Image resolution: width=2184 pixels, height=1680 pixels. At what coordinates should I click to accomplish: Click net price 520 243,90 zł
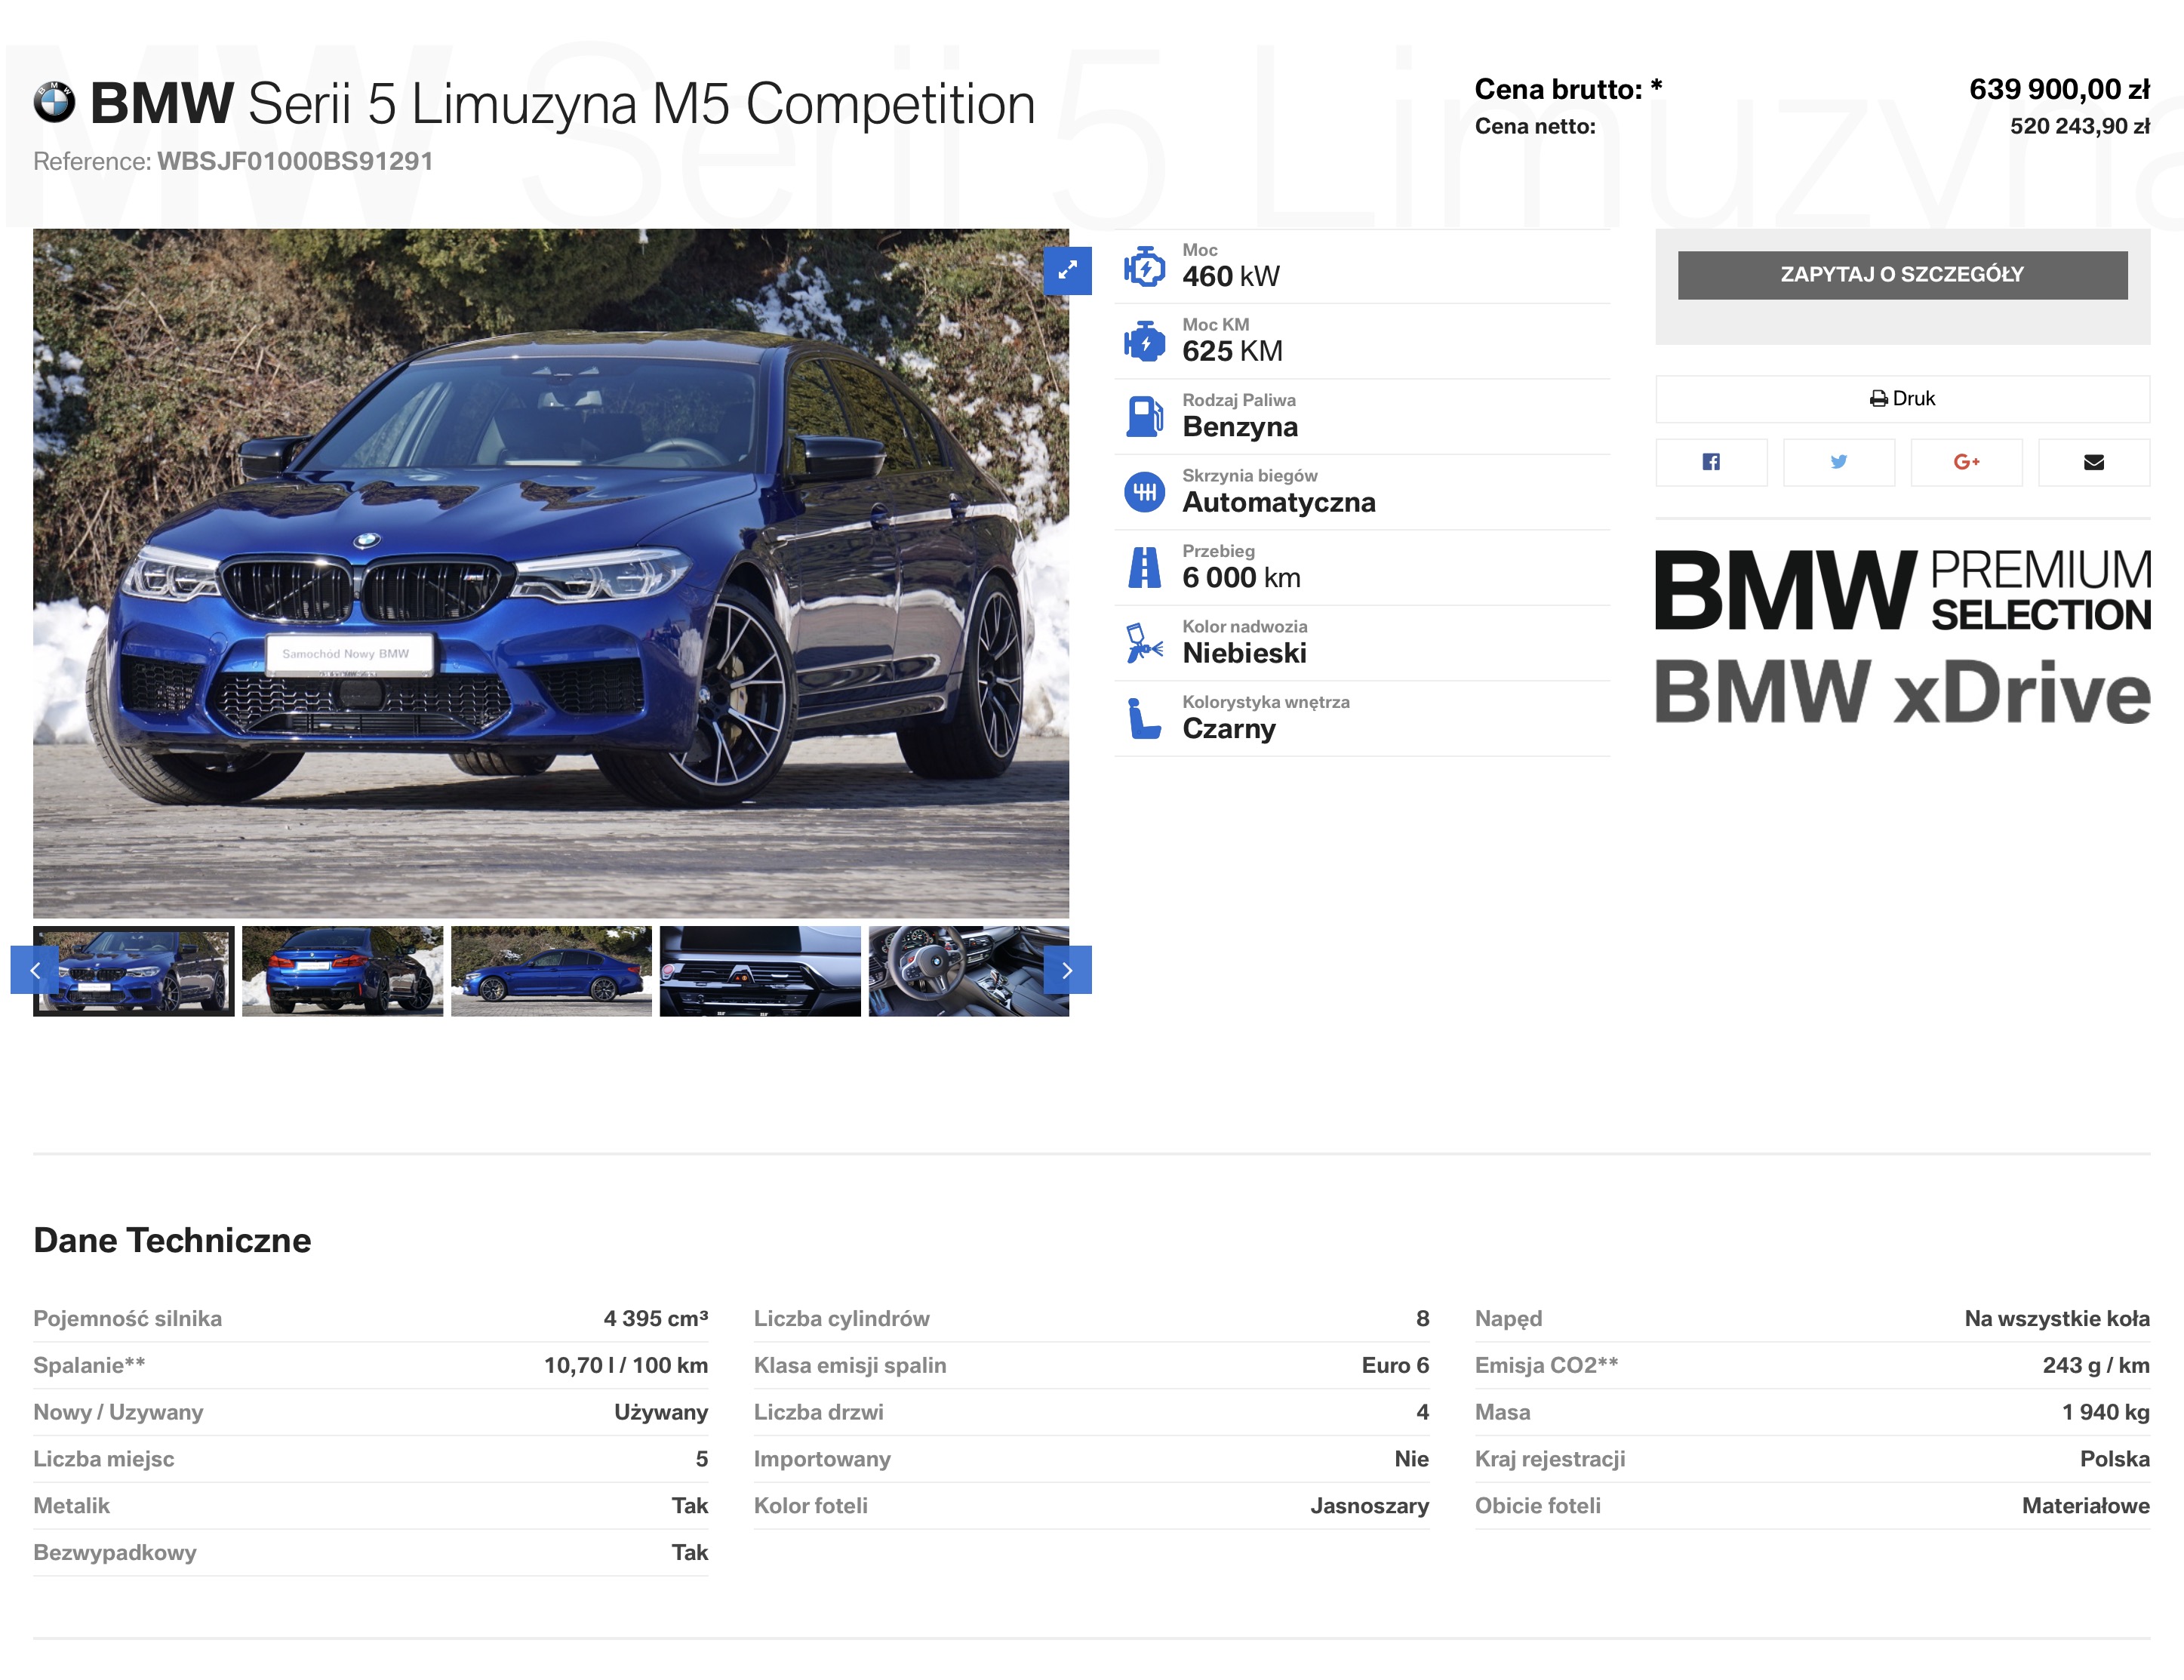2079,126
